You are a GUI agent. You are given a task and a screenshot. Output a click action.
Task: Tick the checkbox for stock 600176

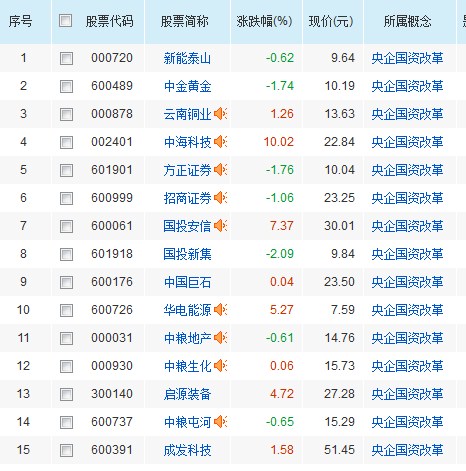coord(66,282)
